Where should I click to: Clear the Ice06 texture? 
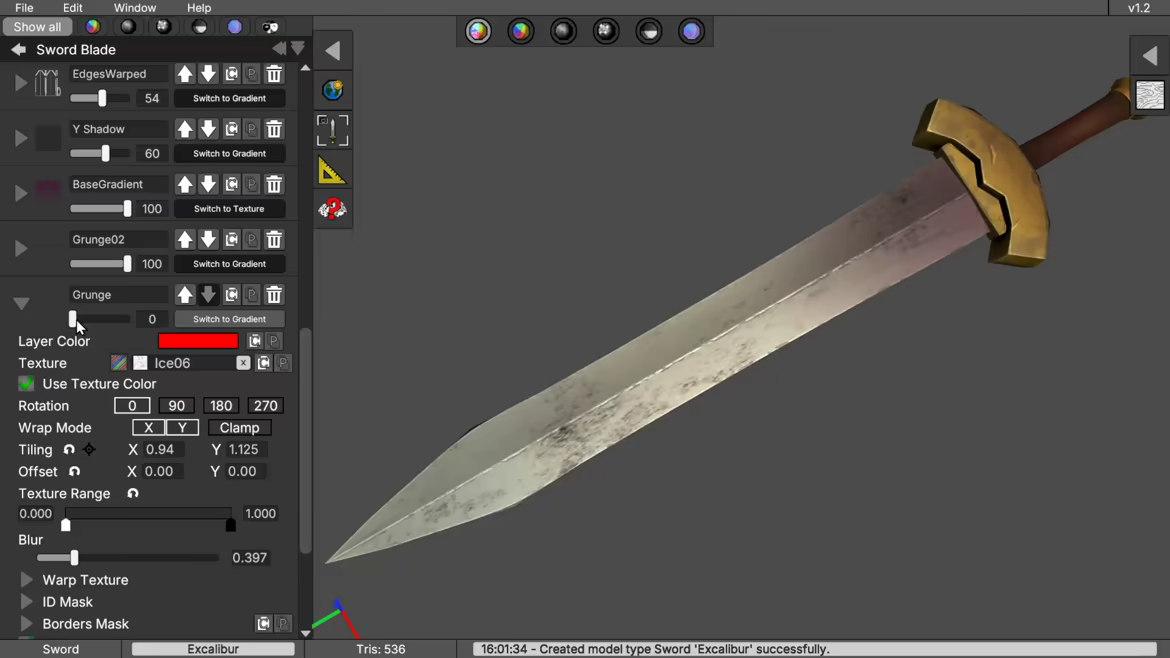pos(243,363)
